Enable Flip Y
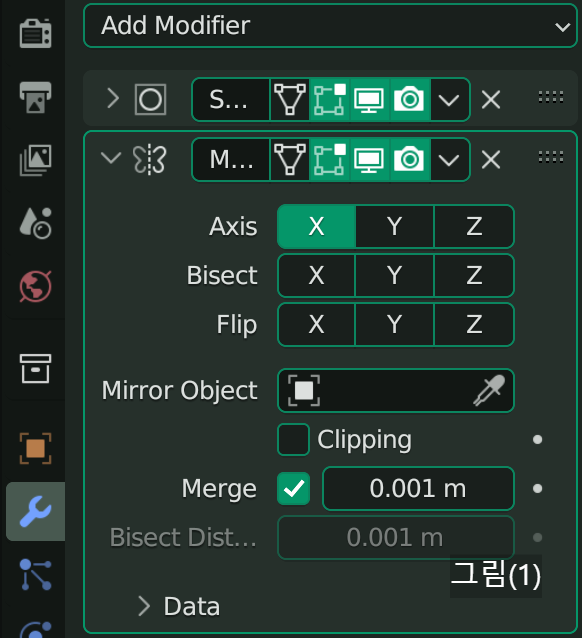Image resolution: width=582 pixels, height=638 pixels. coord(395,325)
